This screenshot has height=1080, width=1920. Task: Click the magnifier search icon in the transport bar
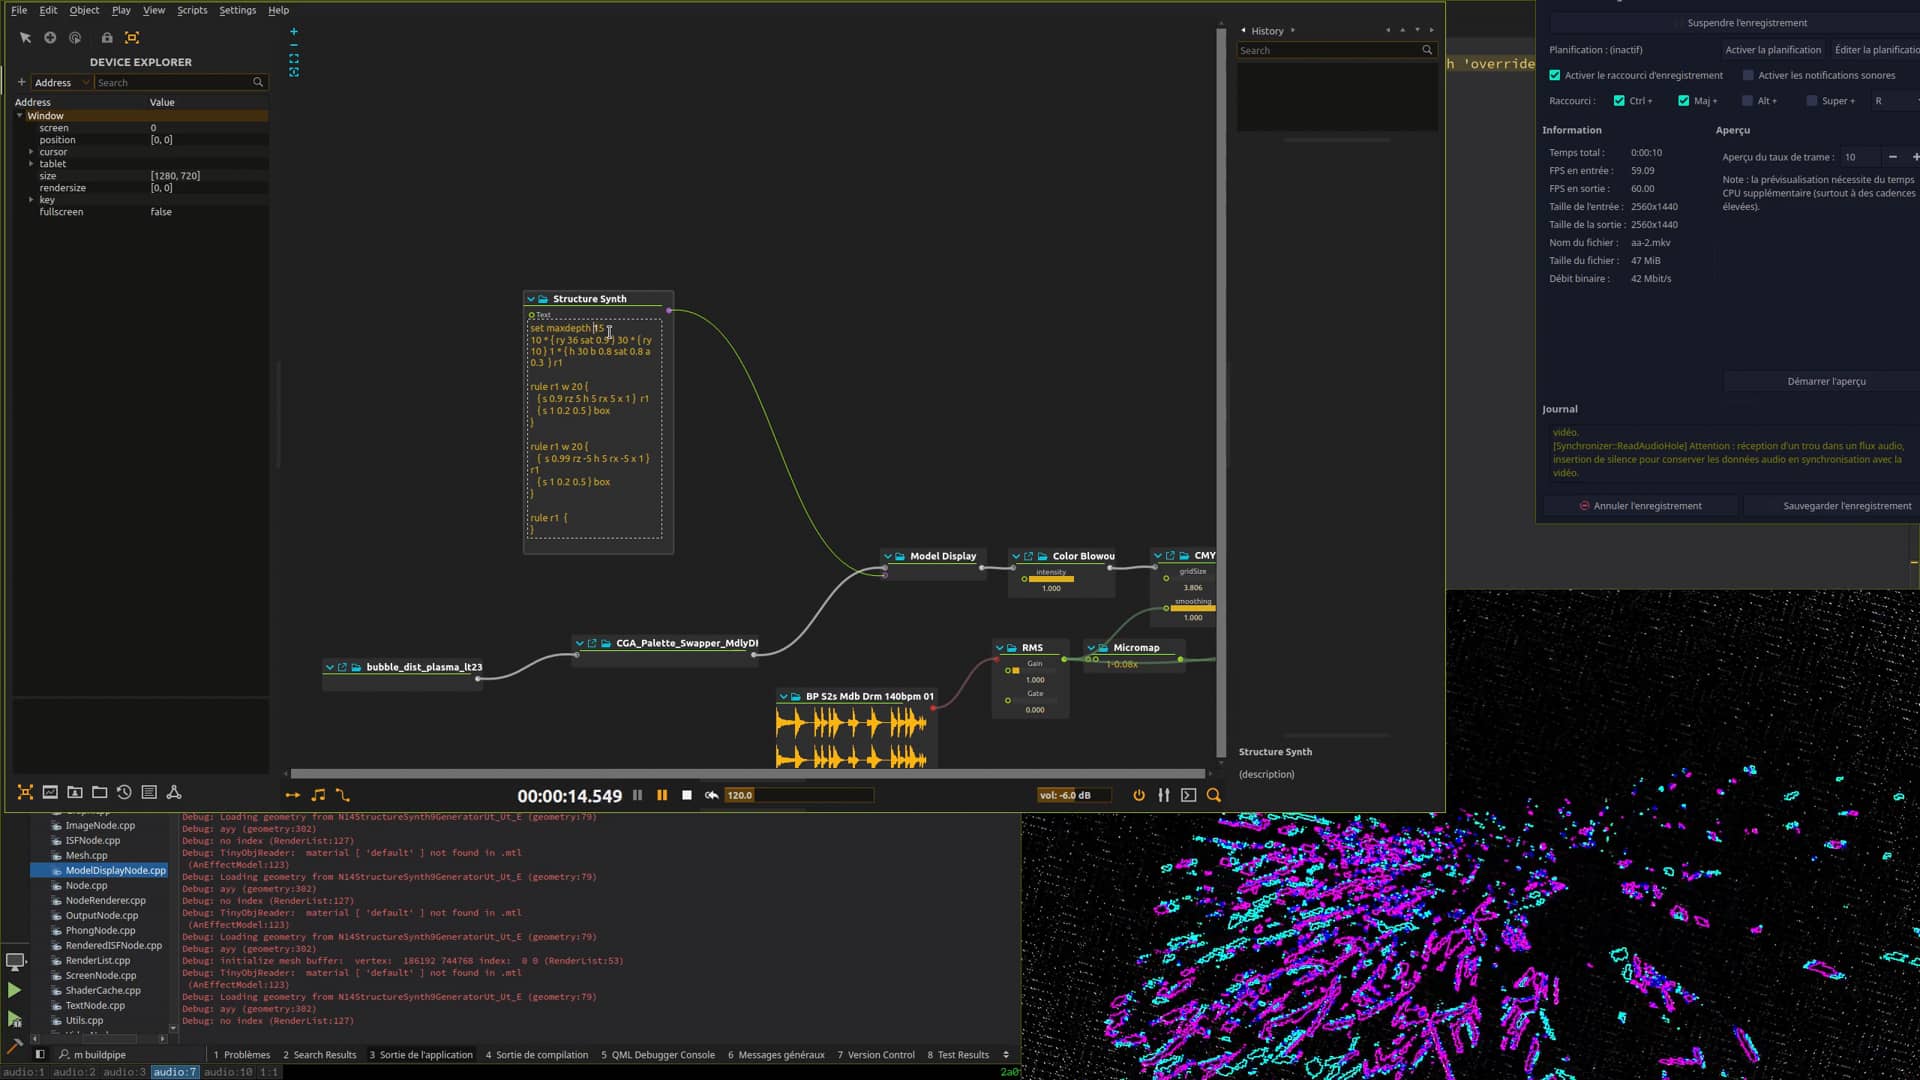point(1213,795)
